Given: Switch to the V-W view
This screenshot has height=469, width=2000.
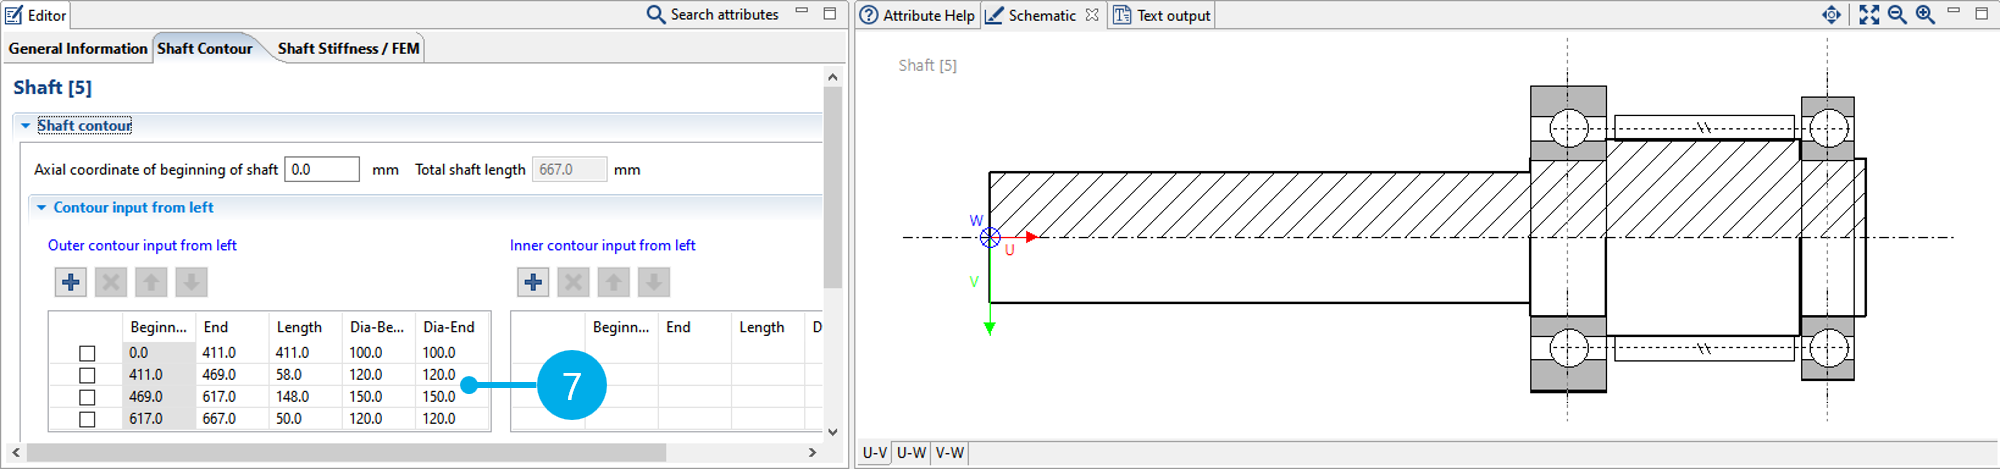Looking at the screenshot, I should pyautogui.click(x=950, y=452).
